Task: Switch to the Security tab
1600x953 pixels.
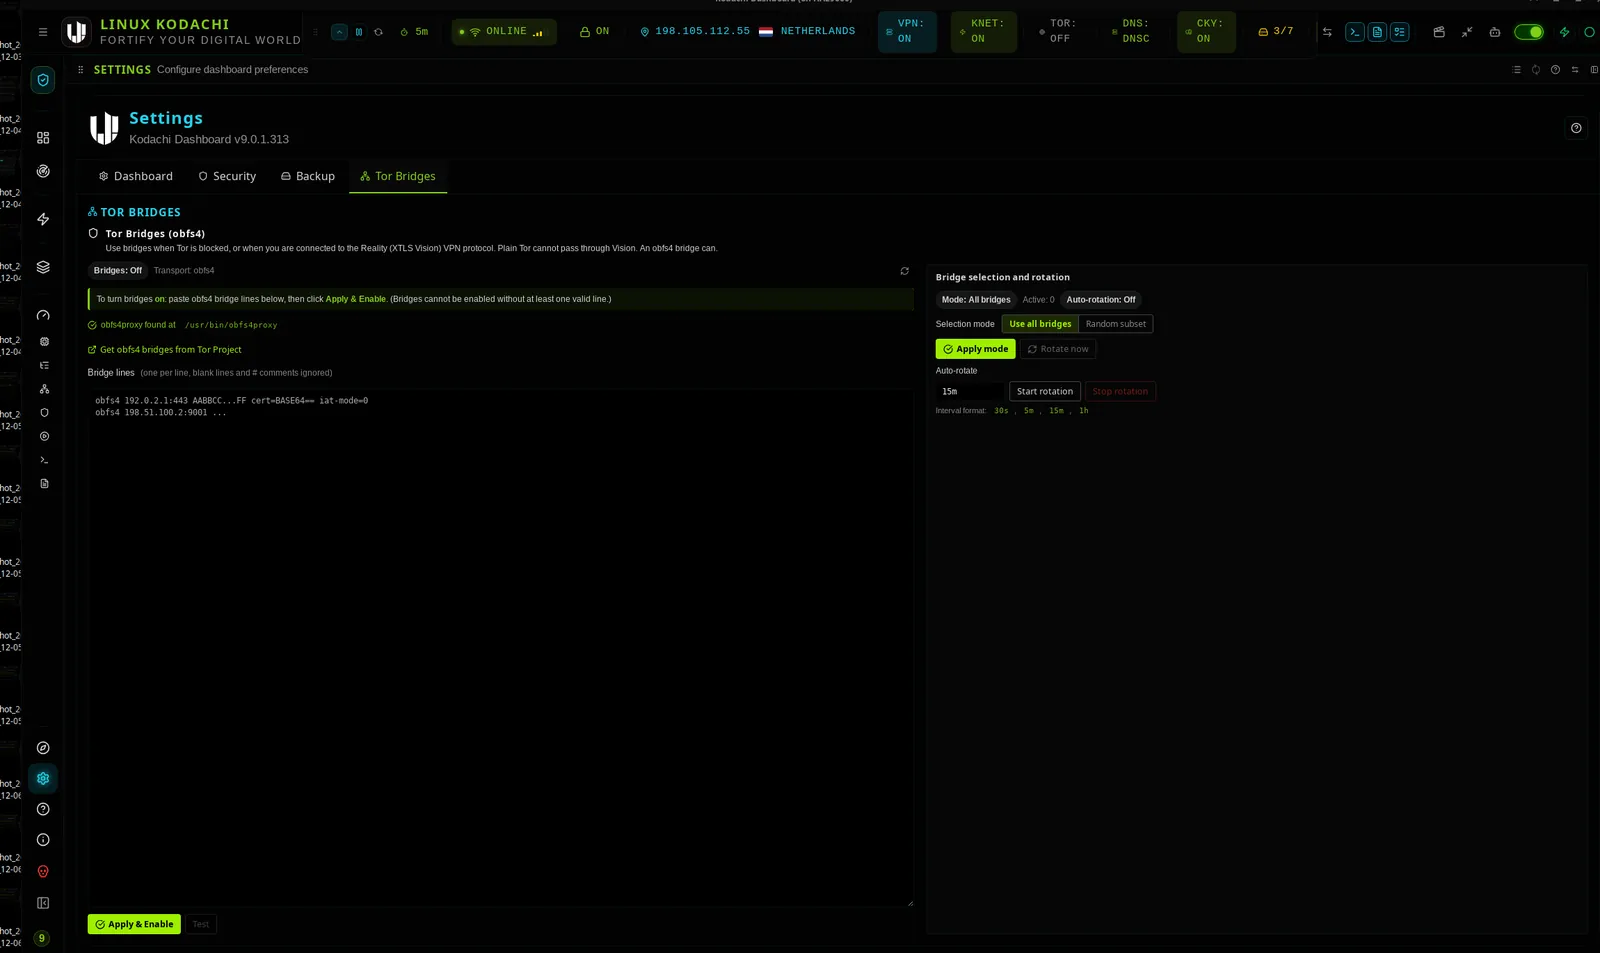Action: tap(227, 176)
